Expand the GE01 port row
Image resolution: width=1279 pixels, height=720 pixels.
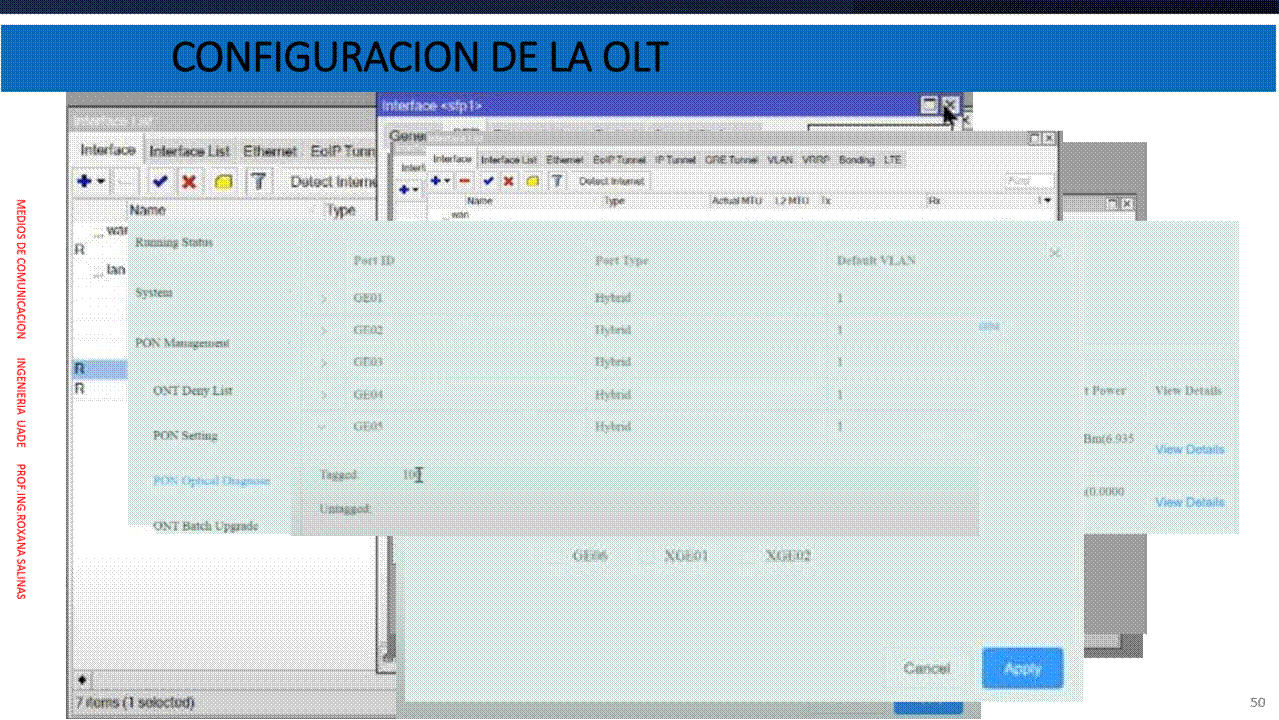coord(323,298)
